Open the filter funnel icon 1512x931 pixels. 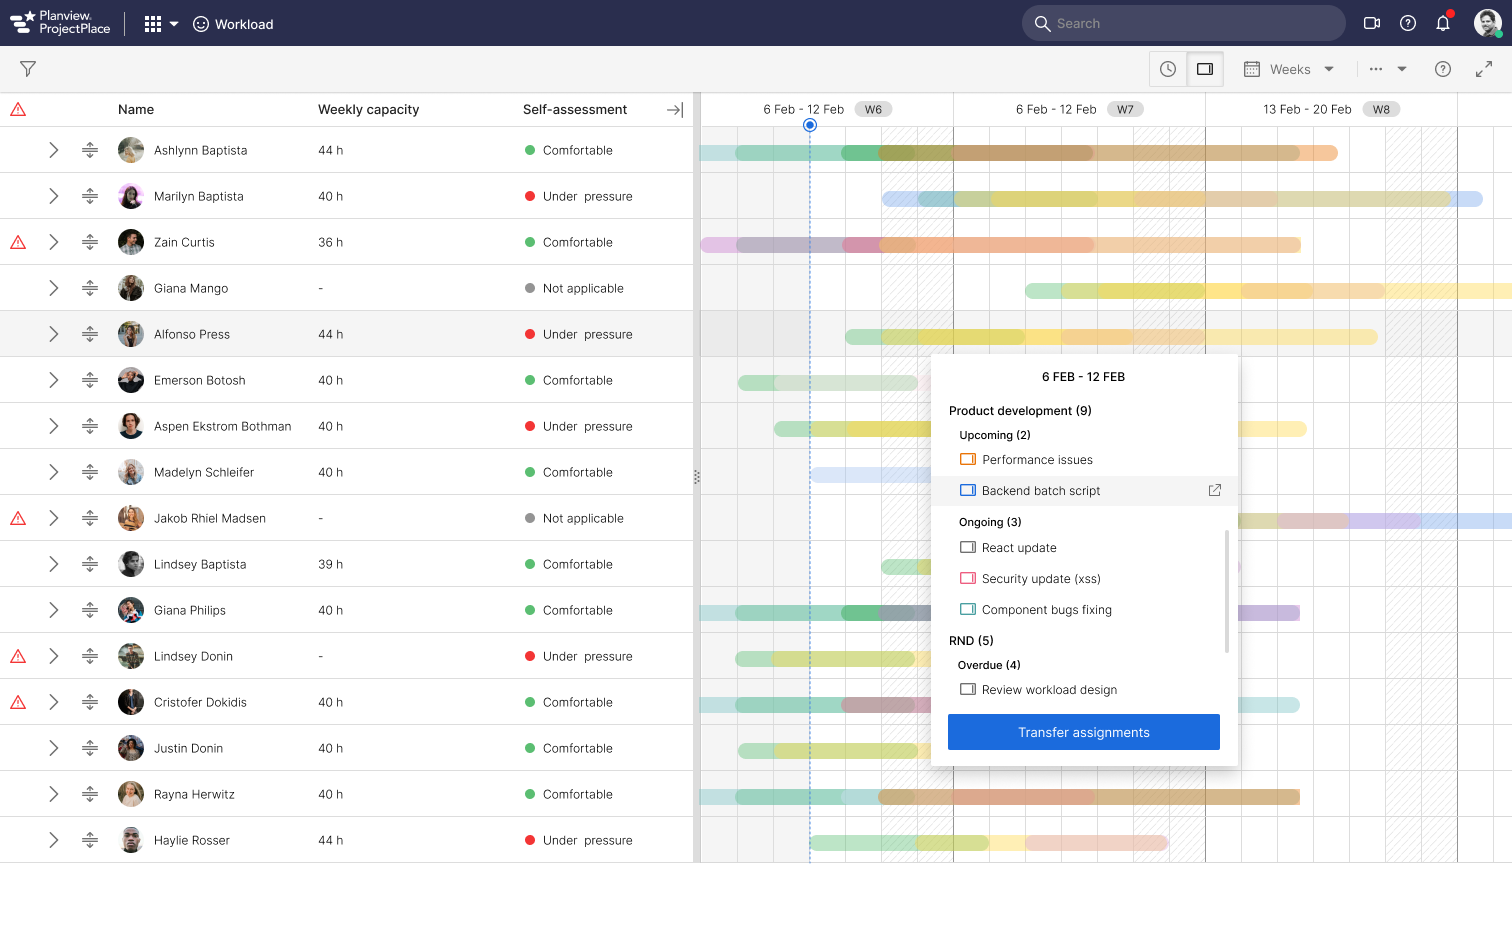(x=28, y=69)
